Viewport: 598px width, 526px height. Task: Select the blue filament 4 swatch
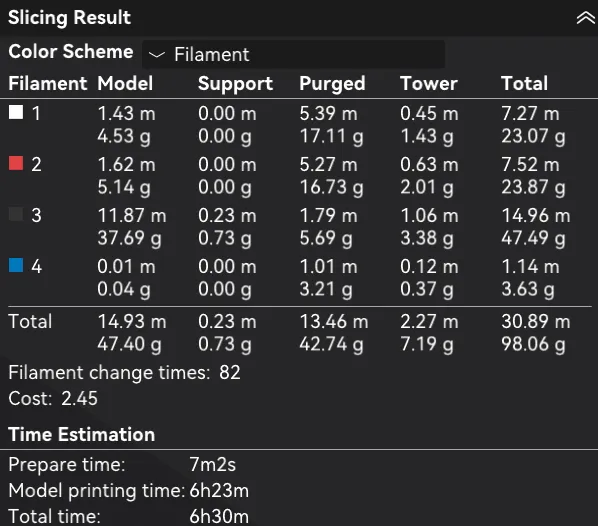click(x=16, y=265)
